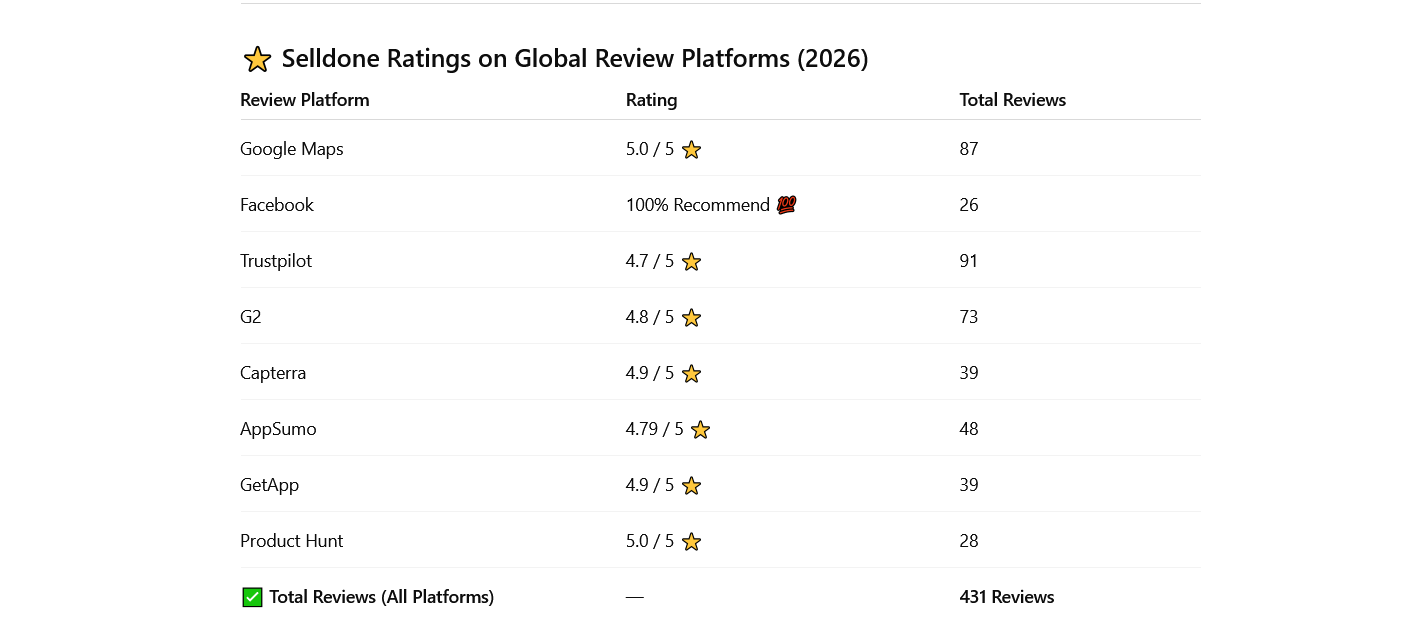Click the review count '39' for Capterra
The image size is (1405, 630).
(x=969, y=373)
